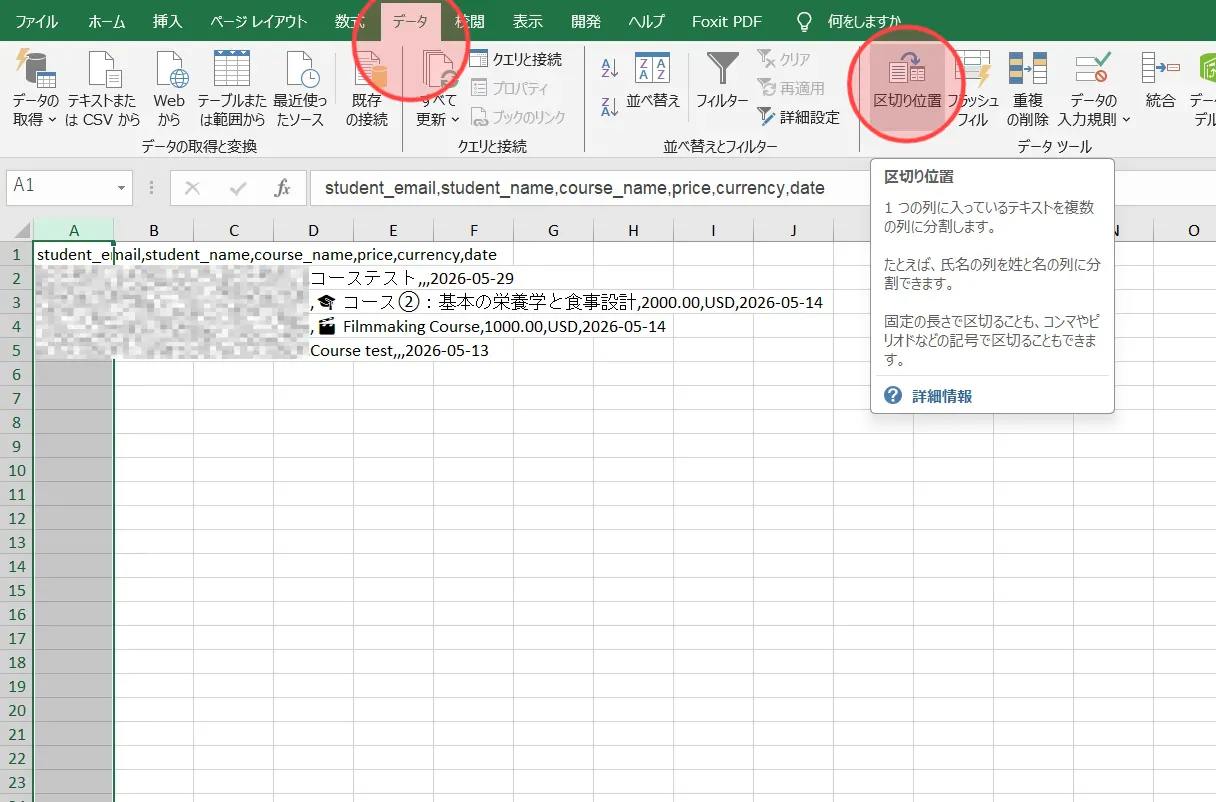The height and width of the screenshot is (802, 1216).
Task: Select column O header
Action: click(1194, 230)
